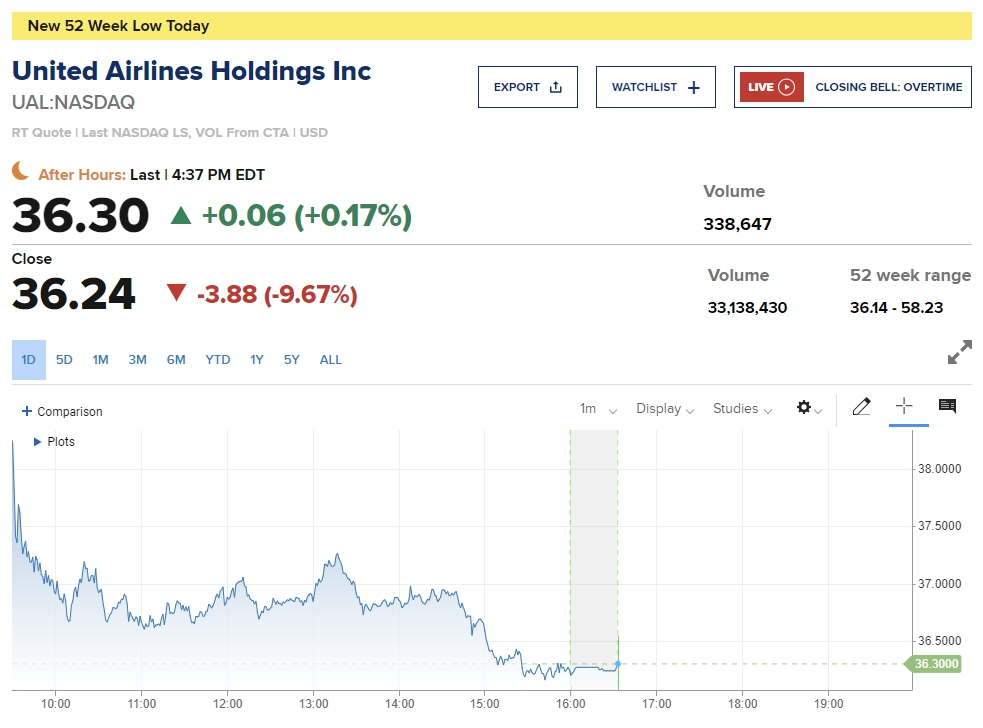Screen dimensions: 983x728
Task: Click the 36.3000 price marker label
Action: tap(934, 663)
